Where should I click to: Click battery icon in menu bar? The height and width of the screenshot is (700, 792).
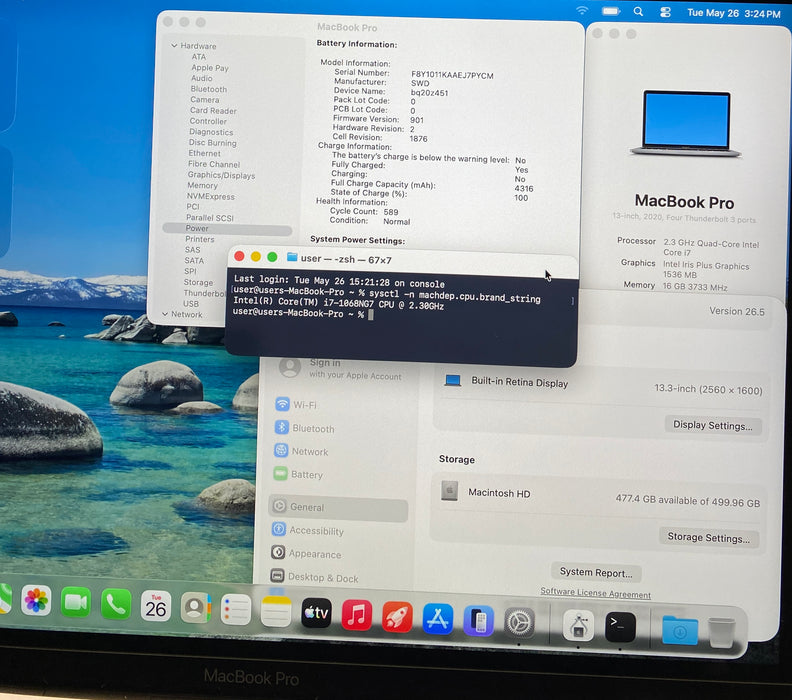click(611, 11)
